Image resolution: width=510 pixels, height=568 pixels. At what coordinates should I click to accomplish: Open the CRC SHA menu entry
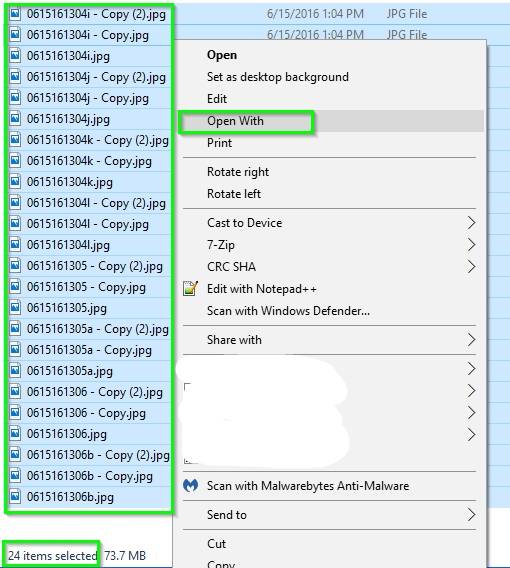231,267
